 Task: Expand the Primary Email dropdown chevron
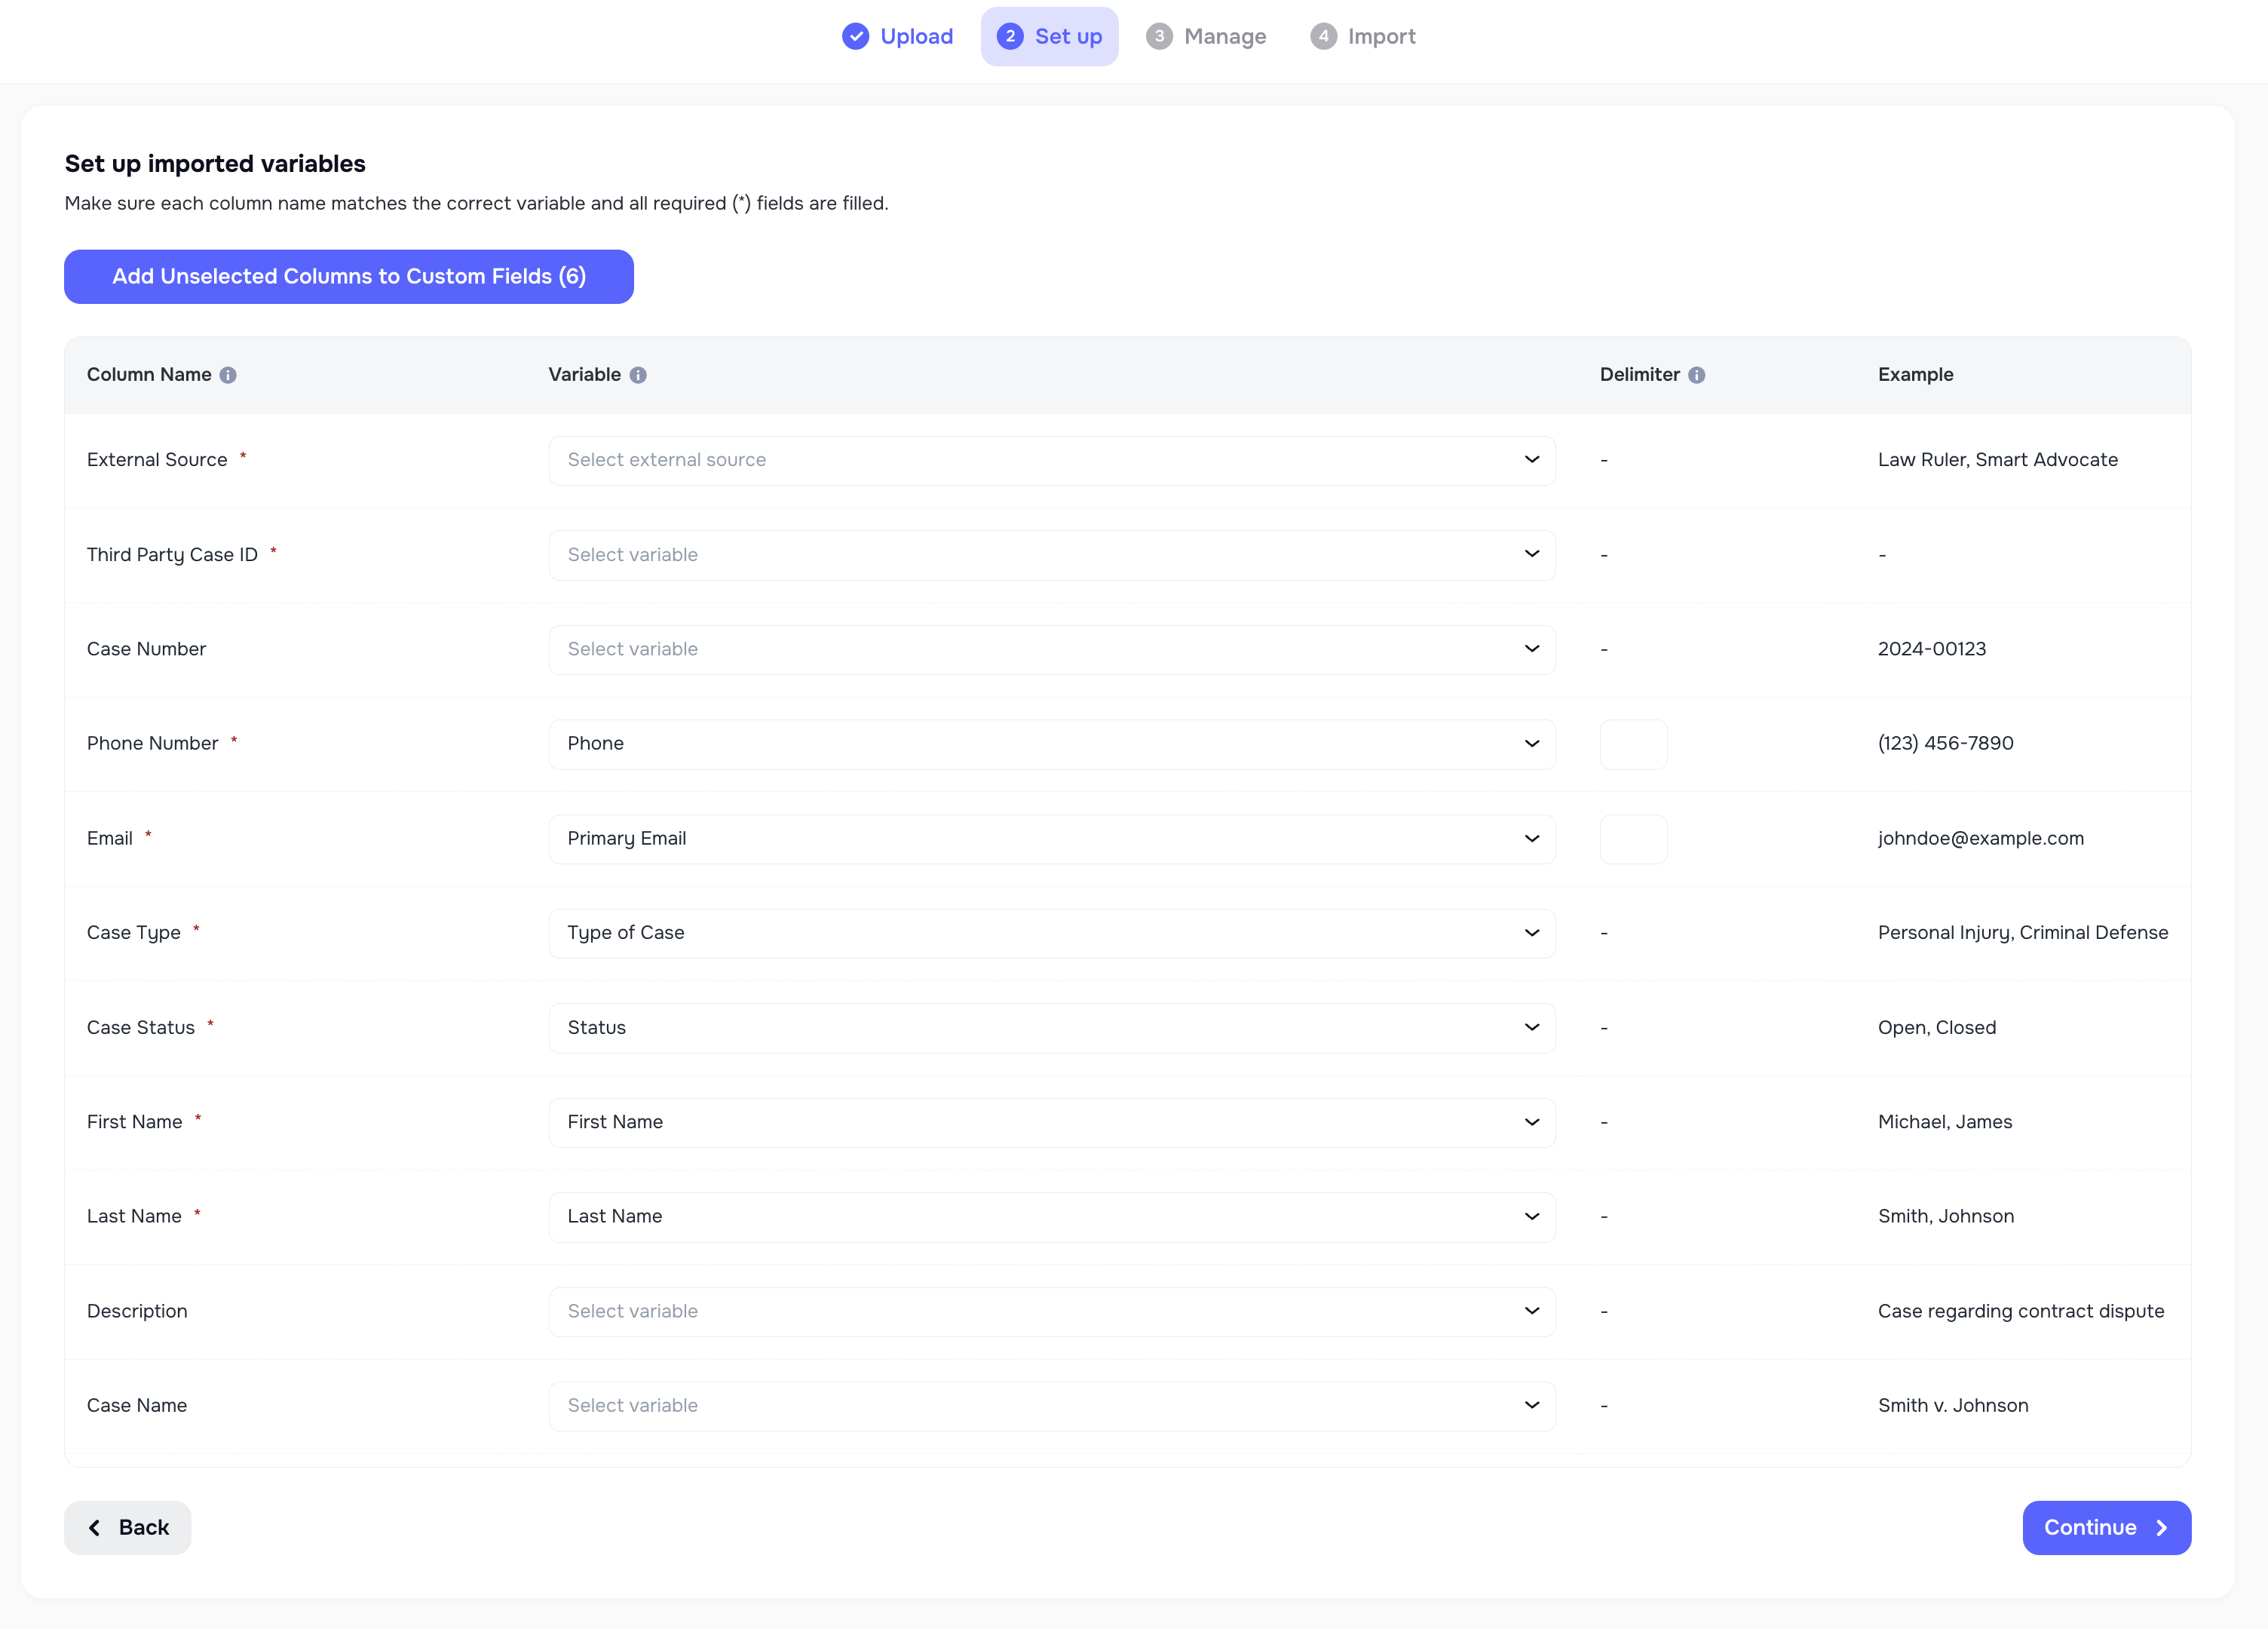click(x=1532, y=838)
